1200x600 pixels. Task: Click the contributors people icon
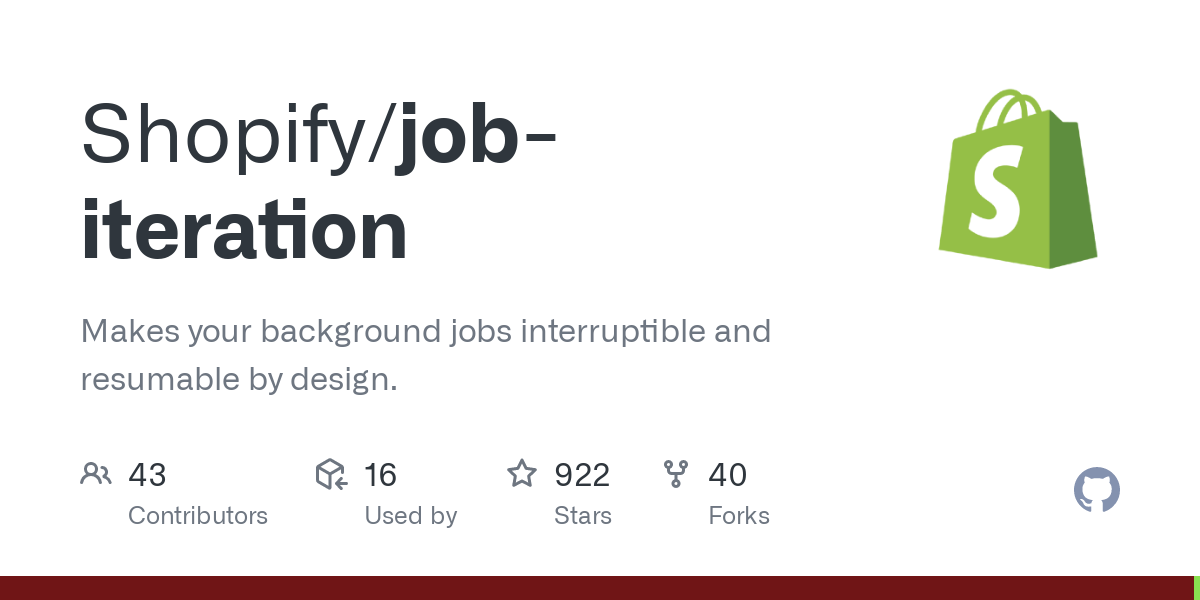tap(96, 474)
